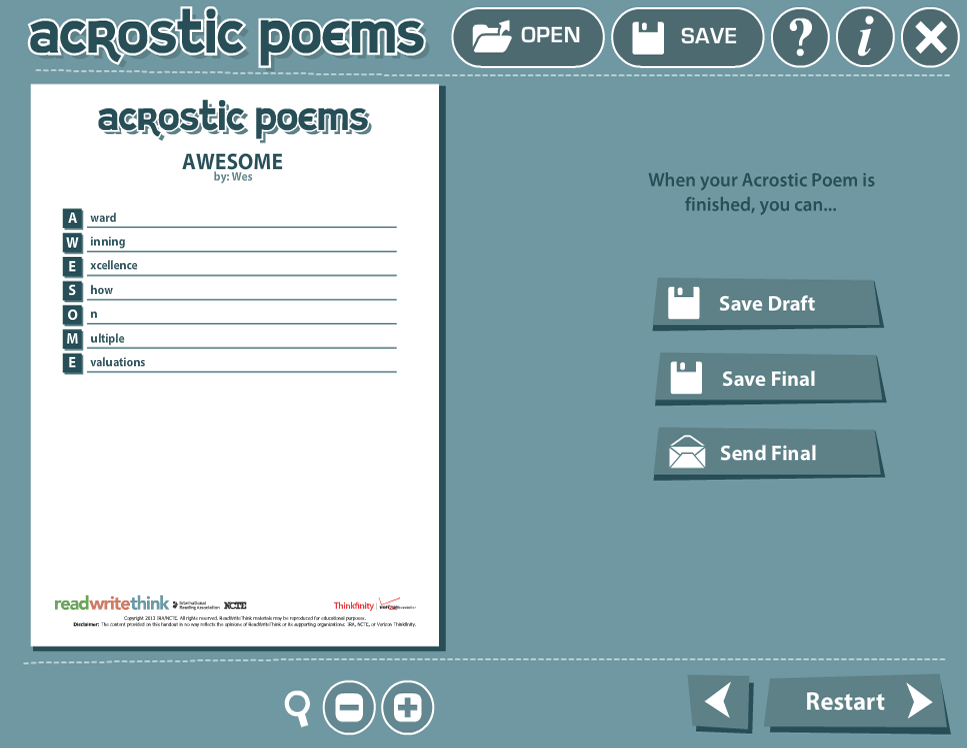This screenshot has height=748, width=967.
Task: Click the magnifying glass icon
Action: (x=298, y=707)
